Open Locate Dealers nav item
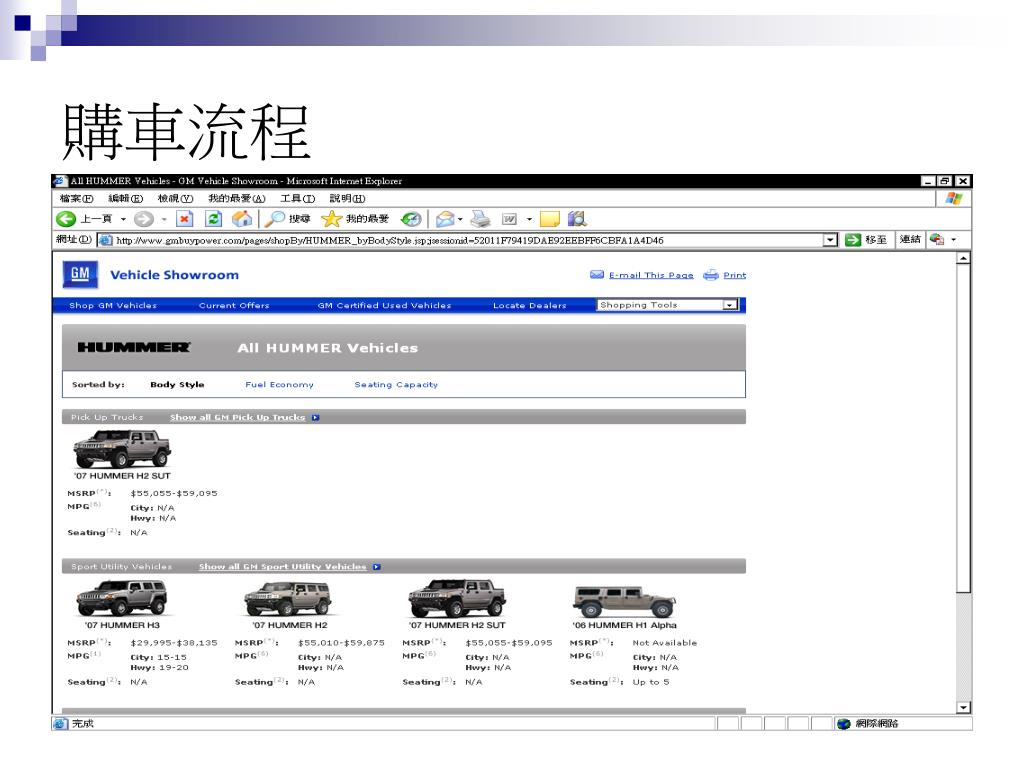 [530, 305]
